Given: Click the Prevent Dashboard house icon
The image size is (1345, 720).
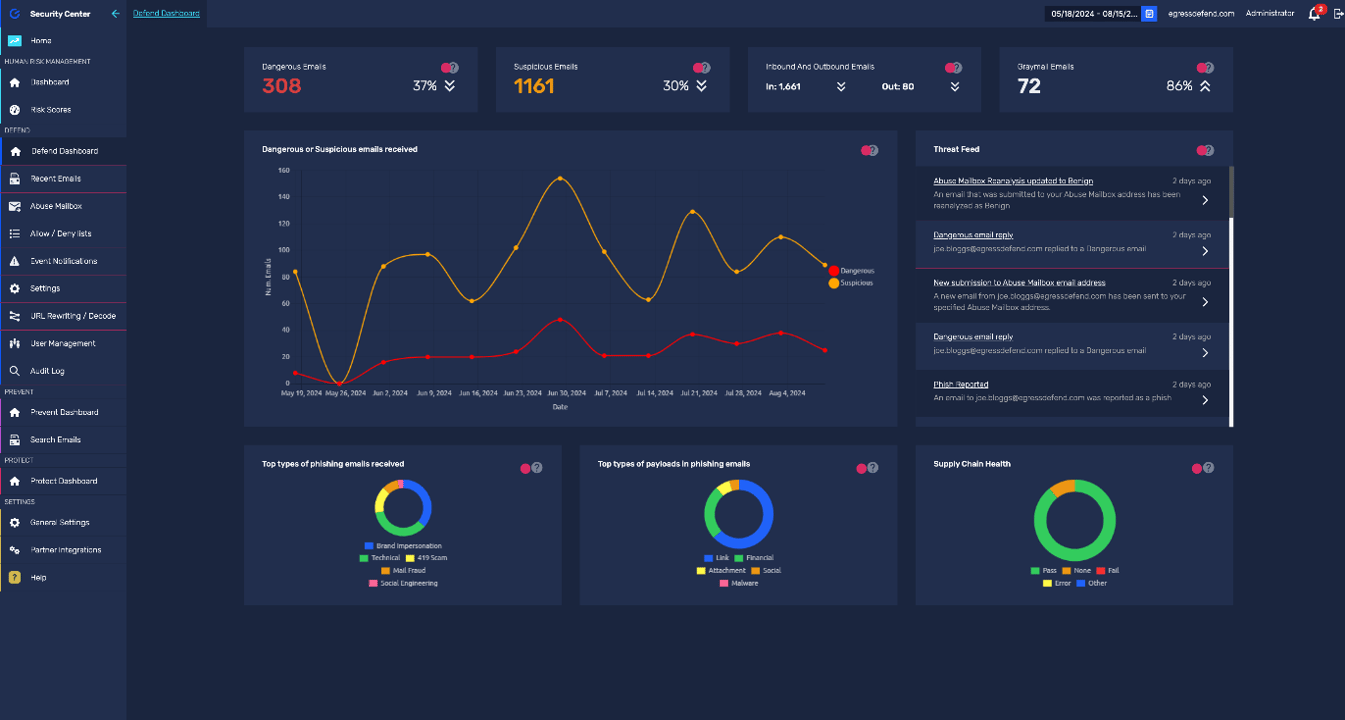Looking at the screenshot, I should tap(15, 412).
